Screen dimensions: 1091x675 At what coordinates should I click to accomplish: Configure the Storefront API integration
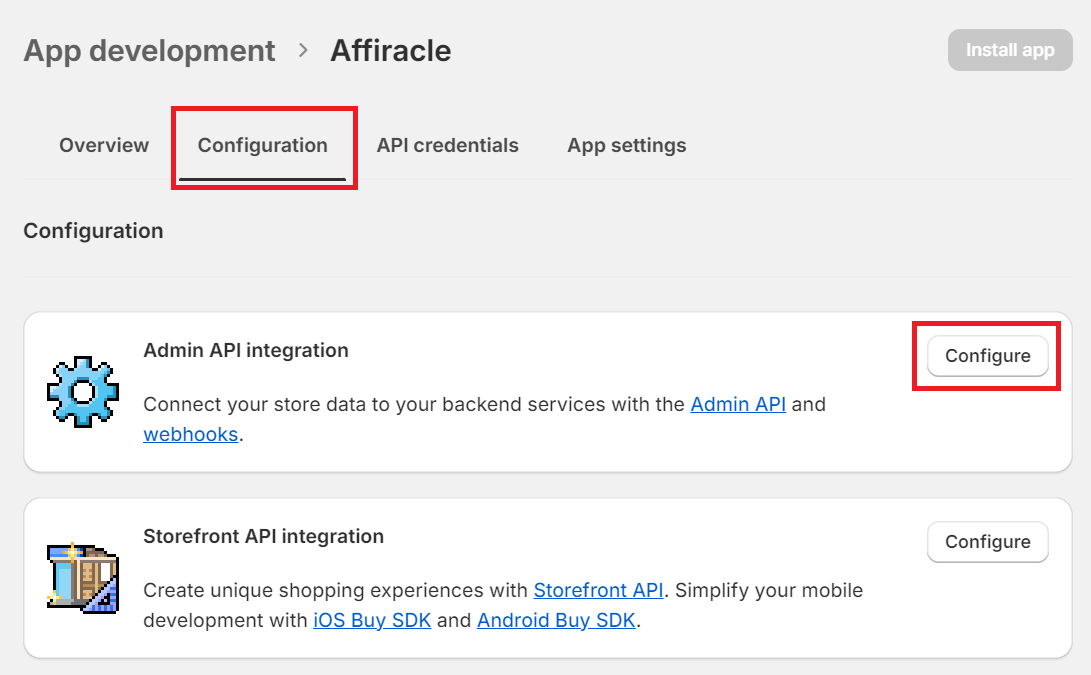click(x=987, y=541)
